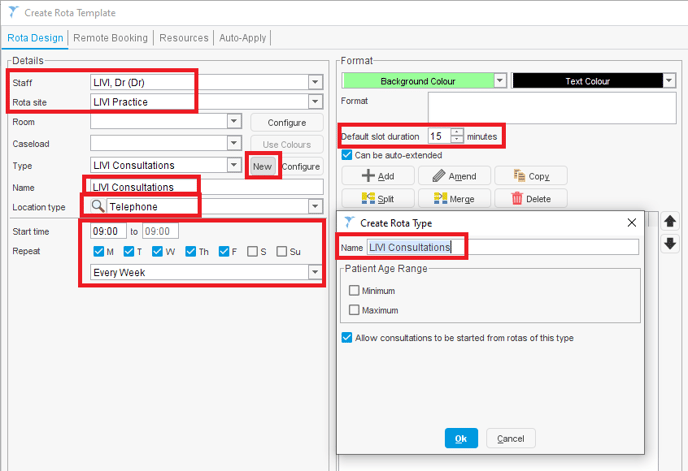Open the Auto-Apply tab
This screenshot has width=688, height=471.
pos(243,38)
